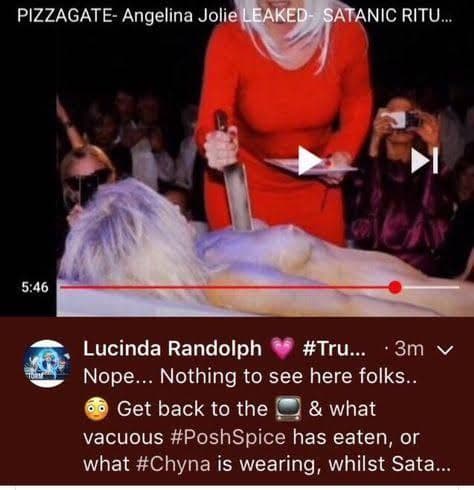
Task: Click the photographer's camera in the video frame
Action: coord(400,120)
